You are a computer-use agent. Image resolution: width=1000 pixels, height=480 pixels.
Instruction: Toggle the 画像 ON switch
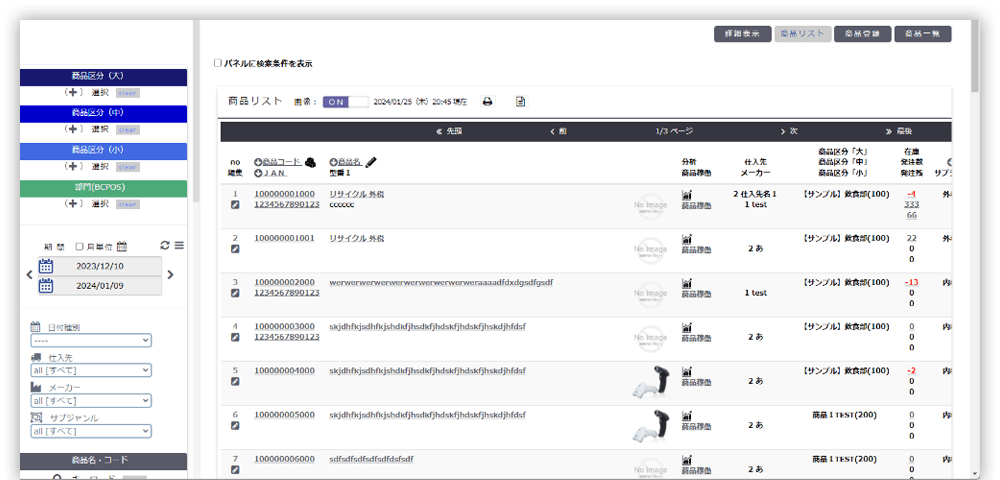click(x=345, y=101)
